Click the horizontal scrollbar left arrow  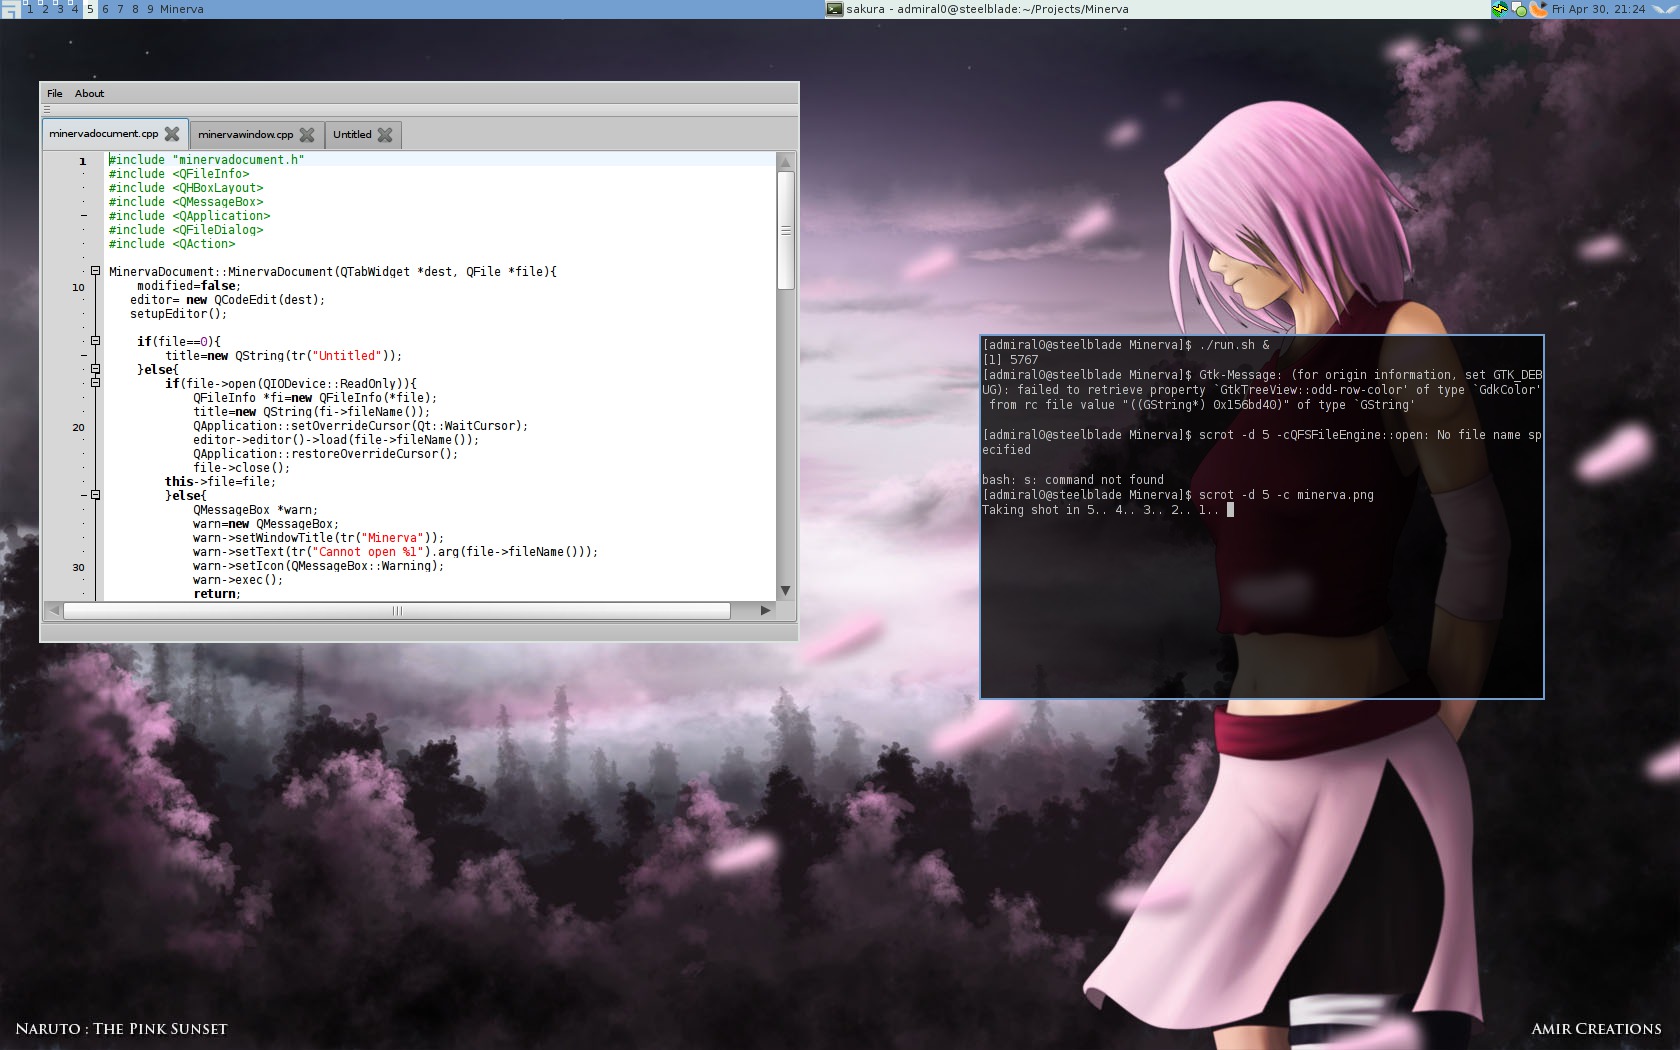pos(53,610)
